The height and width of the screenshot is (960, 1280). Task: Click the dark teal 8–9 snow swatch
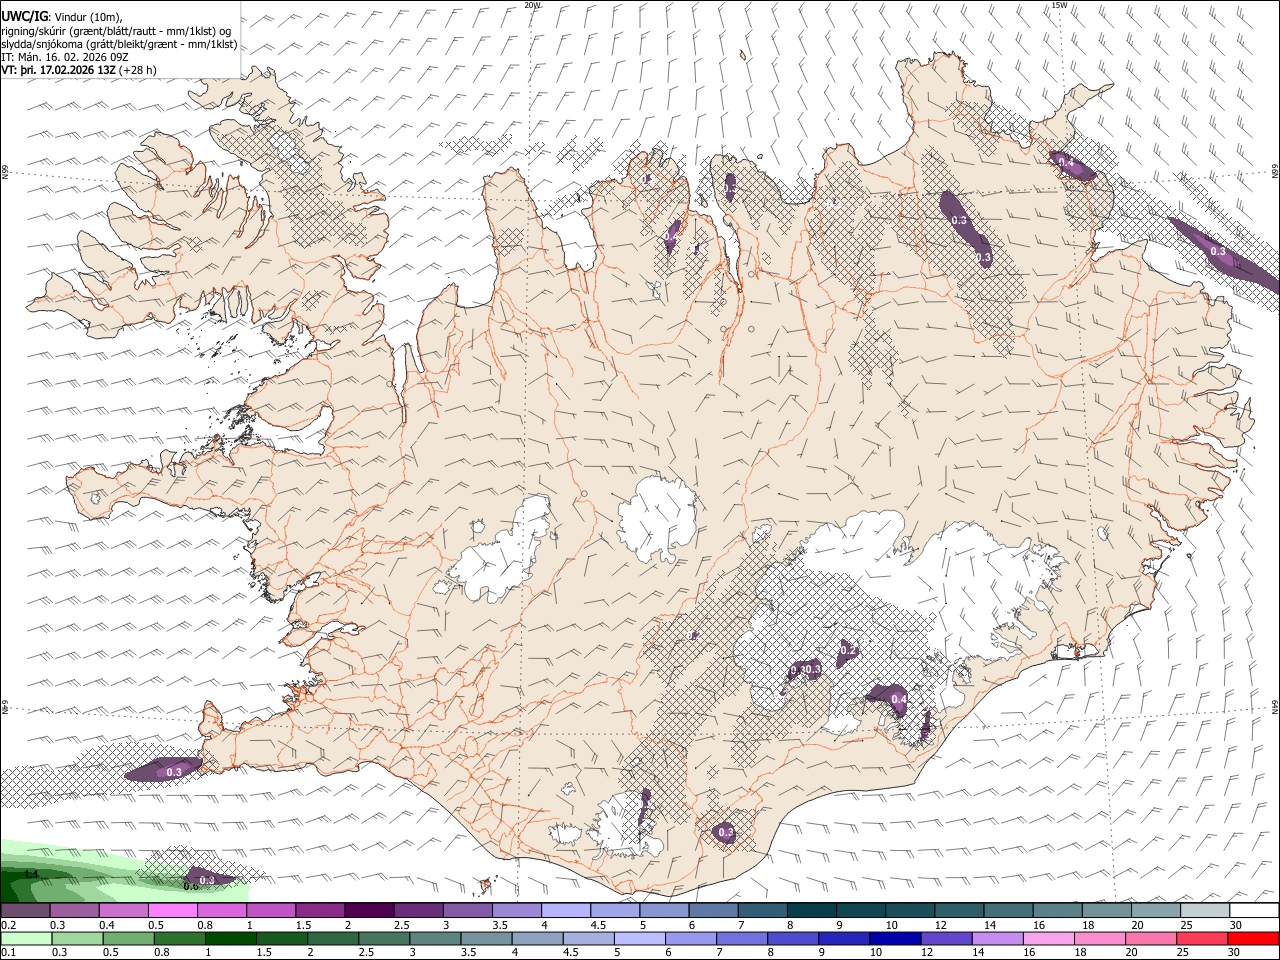point(812,910)
